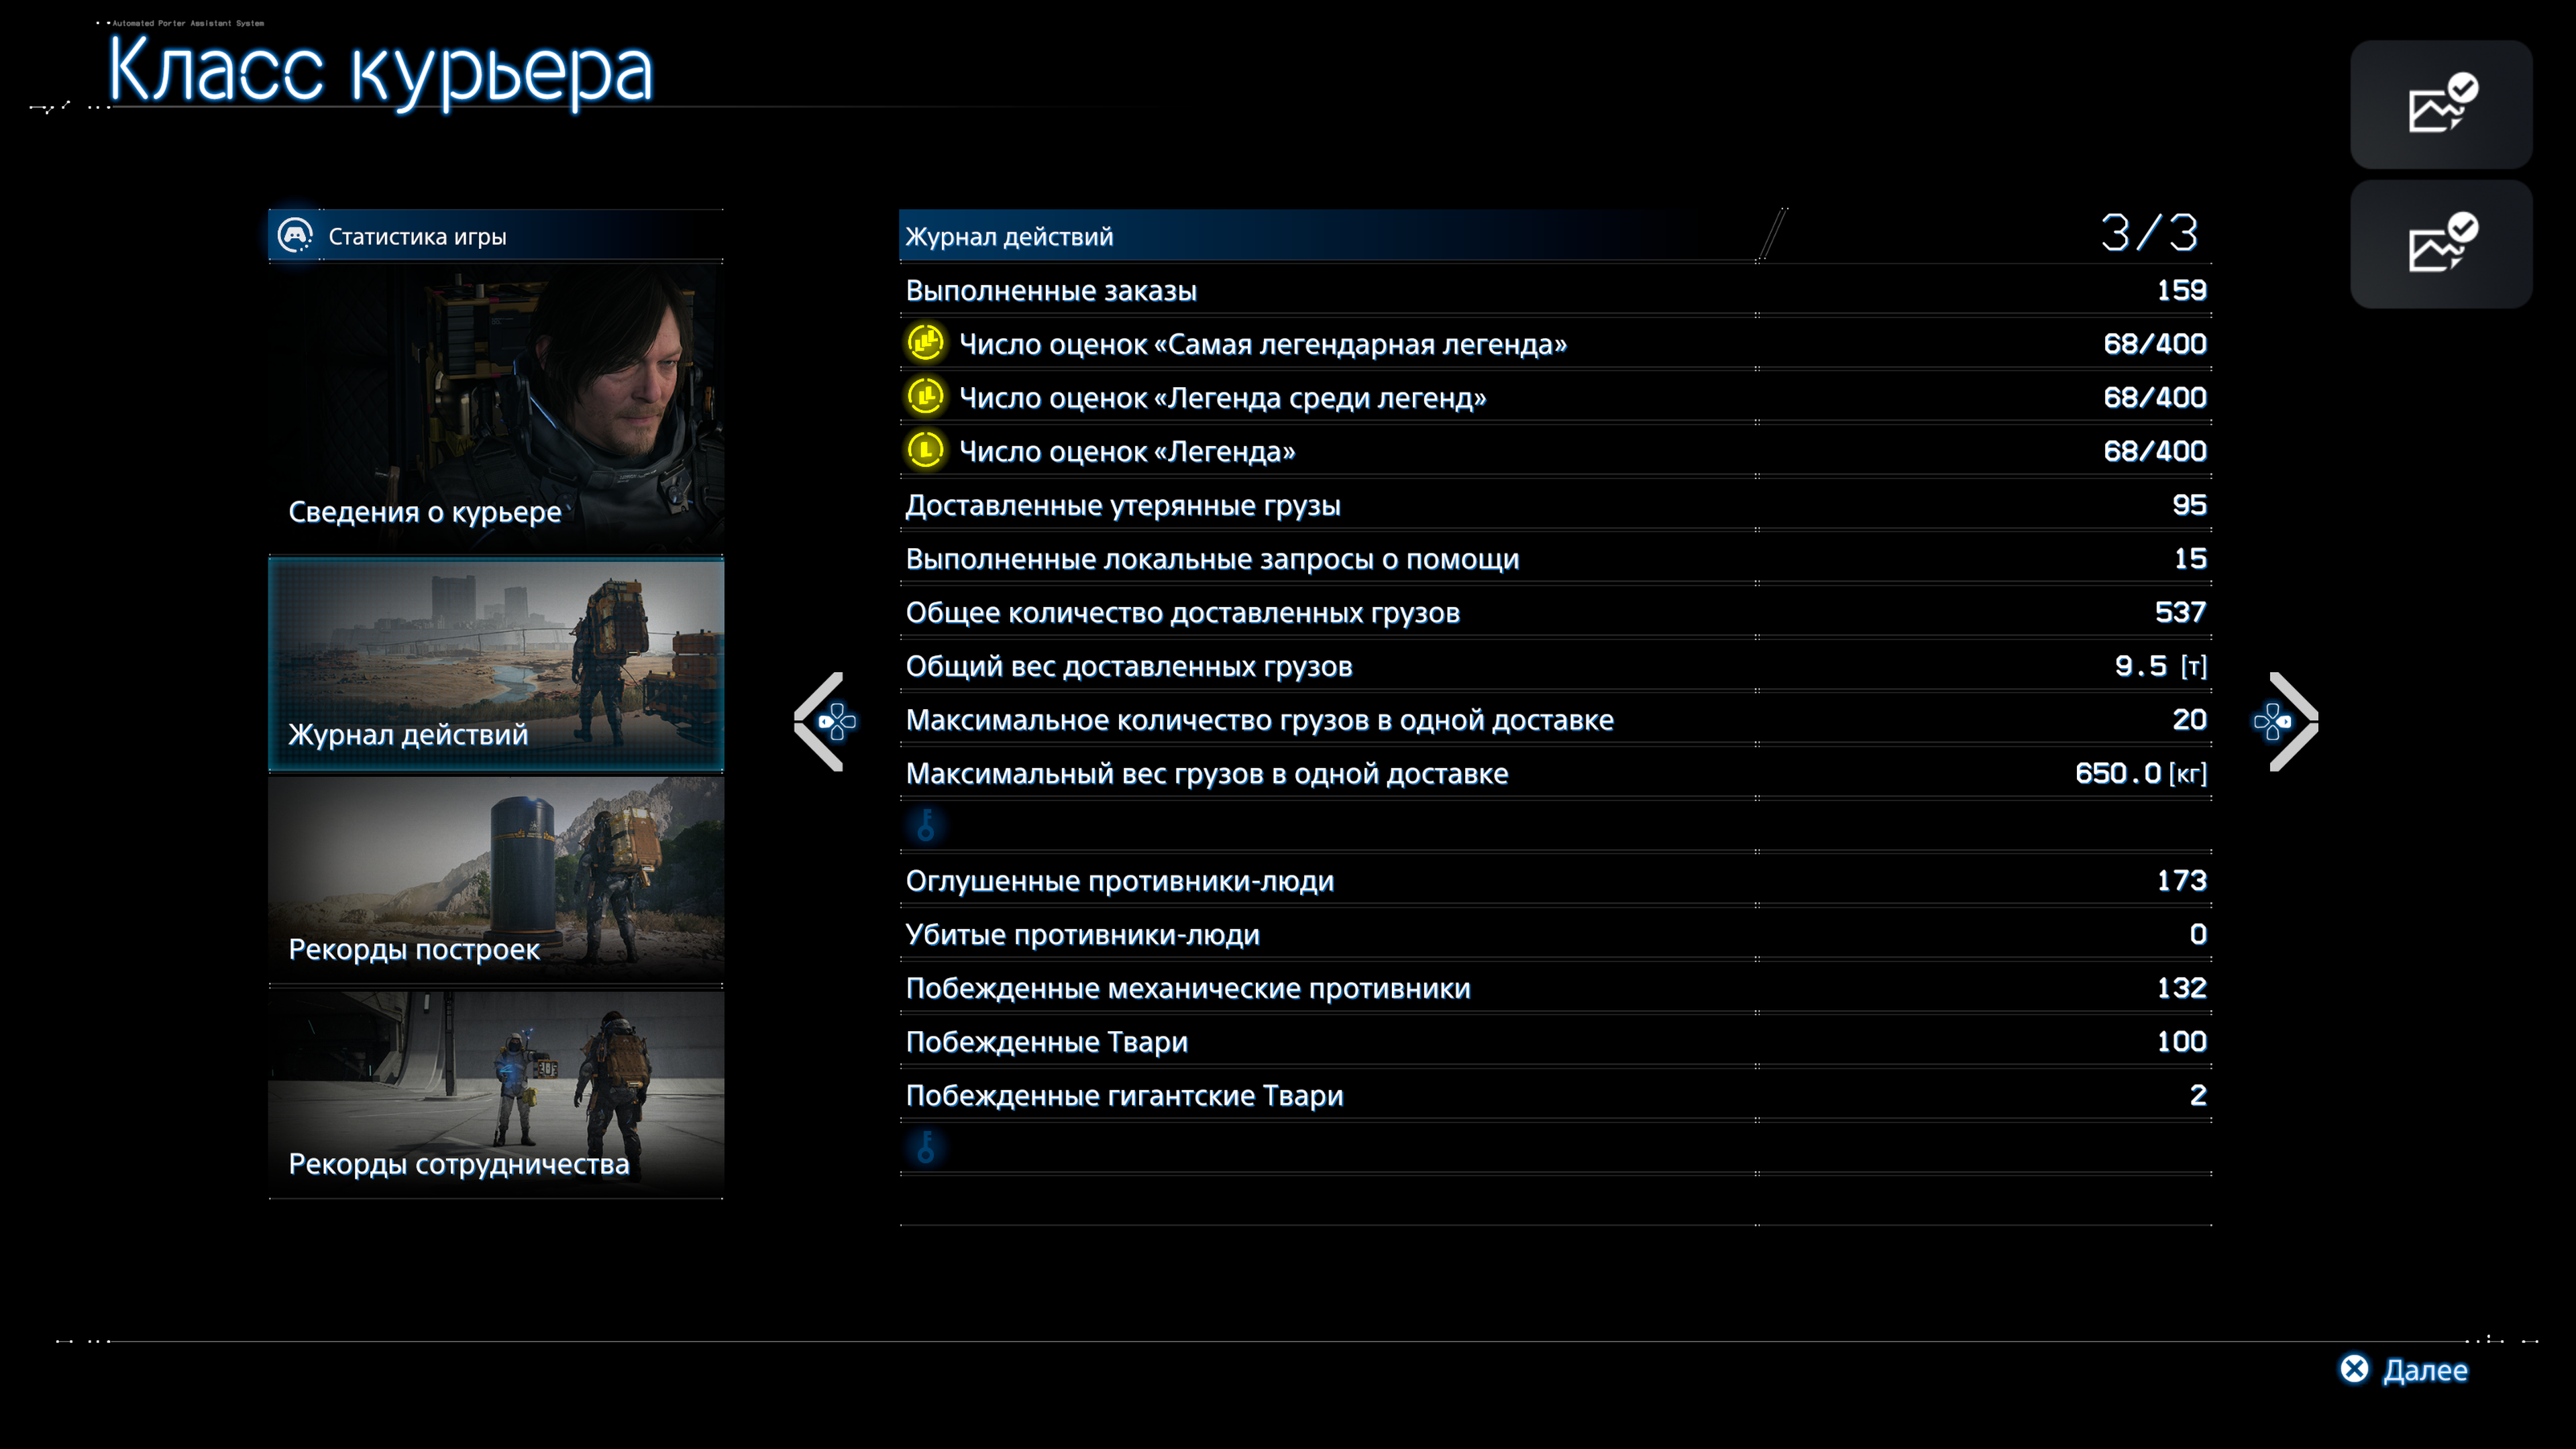Select the Журнал действий thumbnail tab
The height and width of the screenshot is (1449, 2576).
[496, 664]
